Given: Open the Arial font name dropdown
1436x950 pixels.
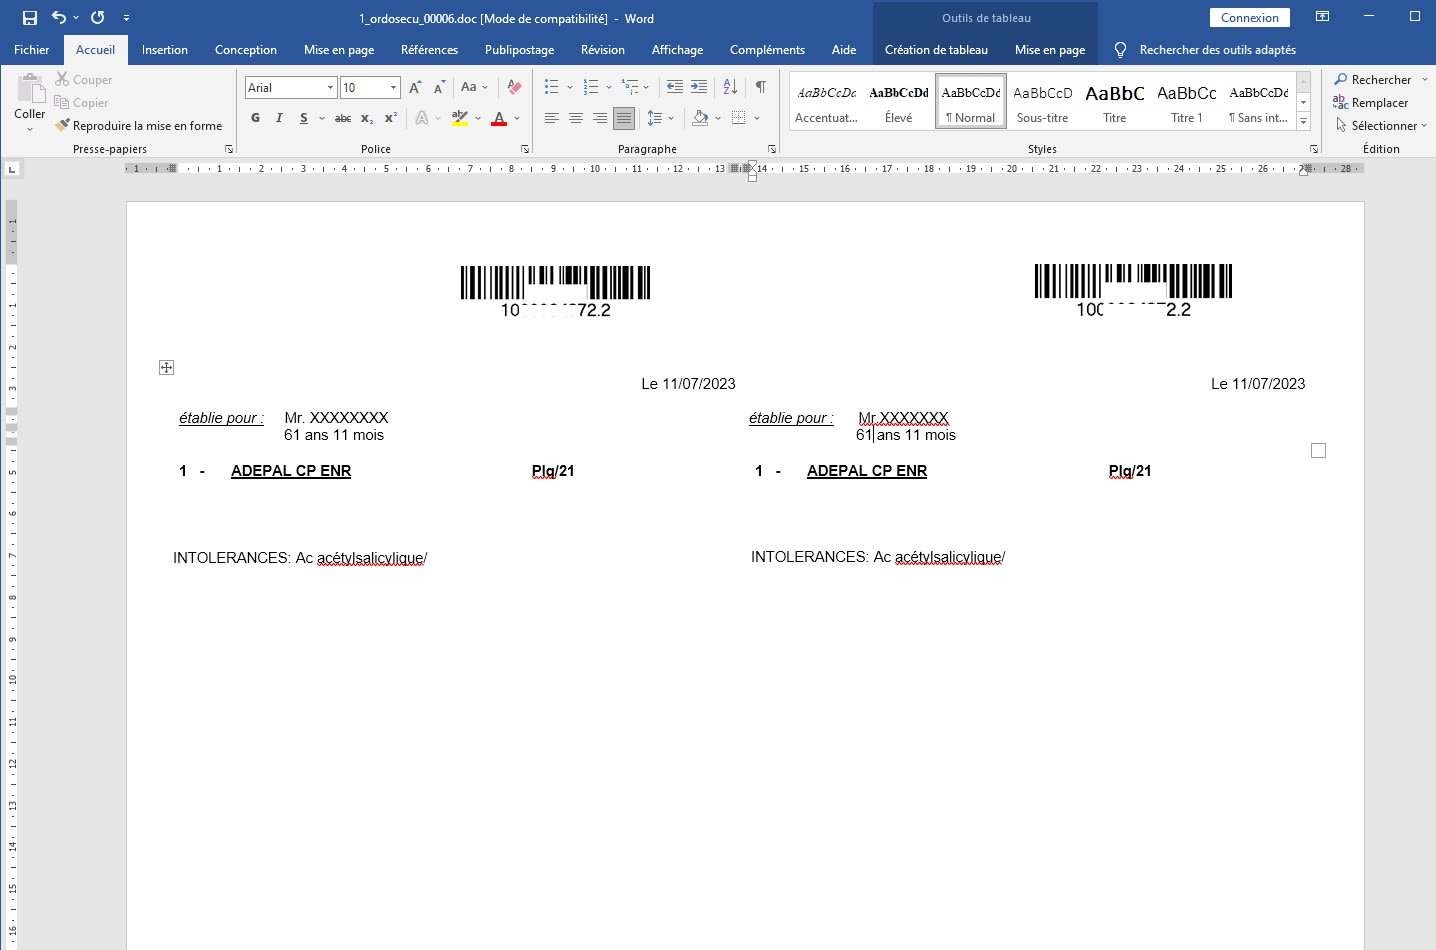Looking at the screenshot, I should pyautogui.click(x=330, y=88).
